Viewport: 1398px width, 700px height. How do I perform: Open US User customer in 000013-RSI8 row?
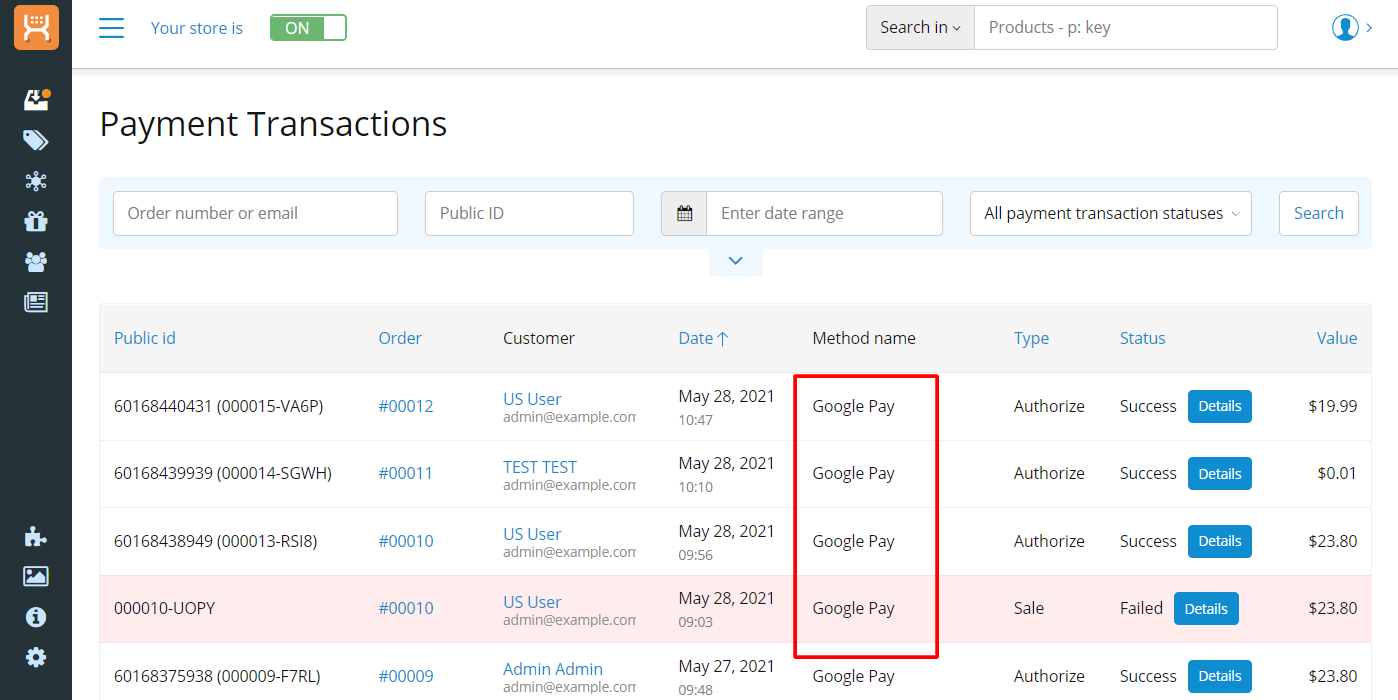point(532,534)
